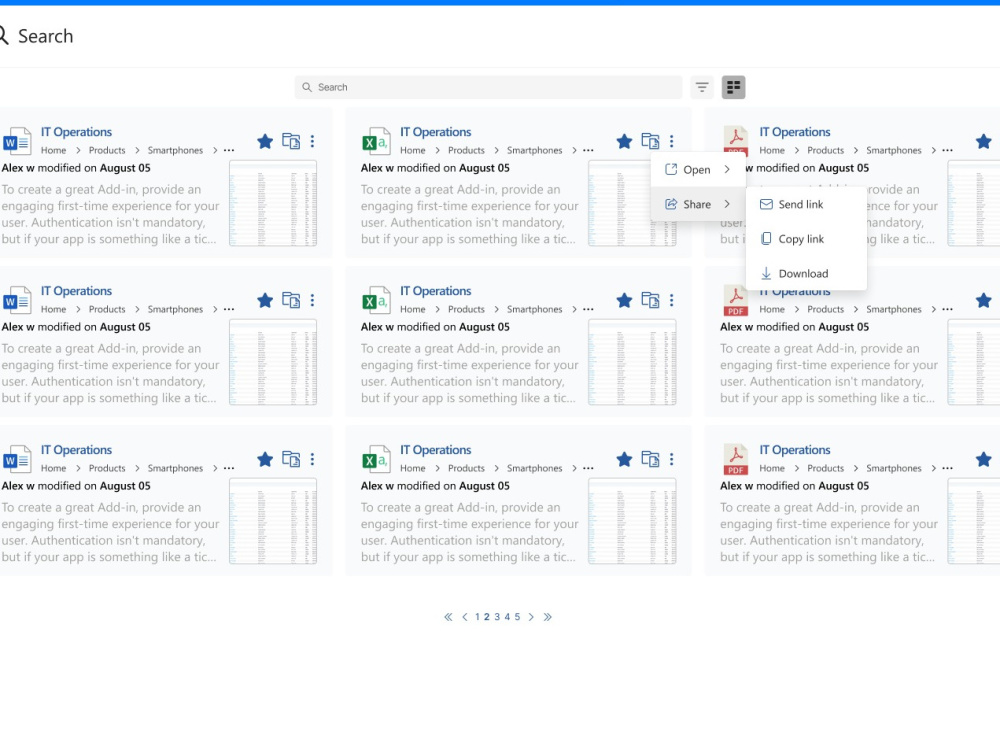Click the preview icon on the bottom-row Excel card
Viewport: 1000px width, 750px height.
tap(650, 459)
